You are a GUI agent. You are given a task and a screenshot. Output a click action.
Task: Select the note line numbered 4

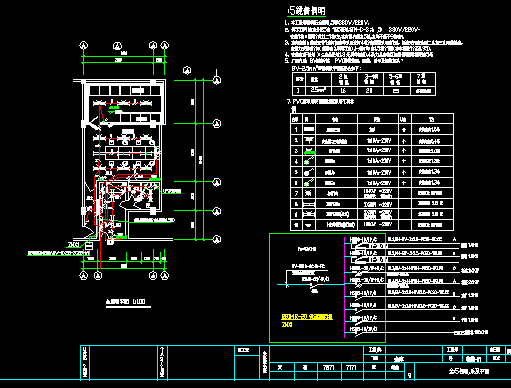359,54
